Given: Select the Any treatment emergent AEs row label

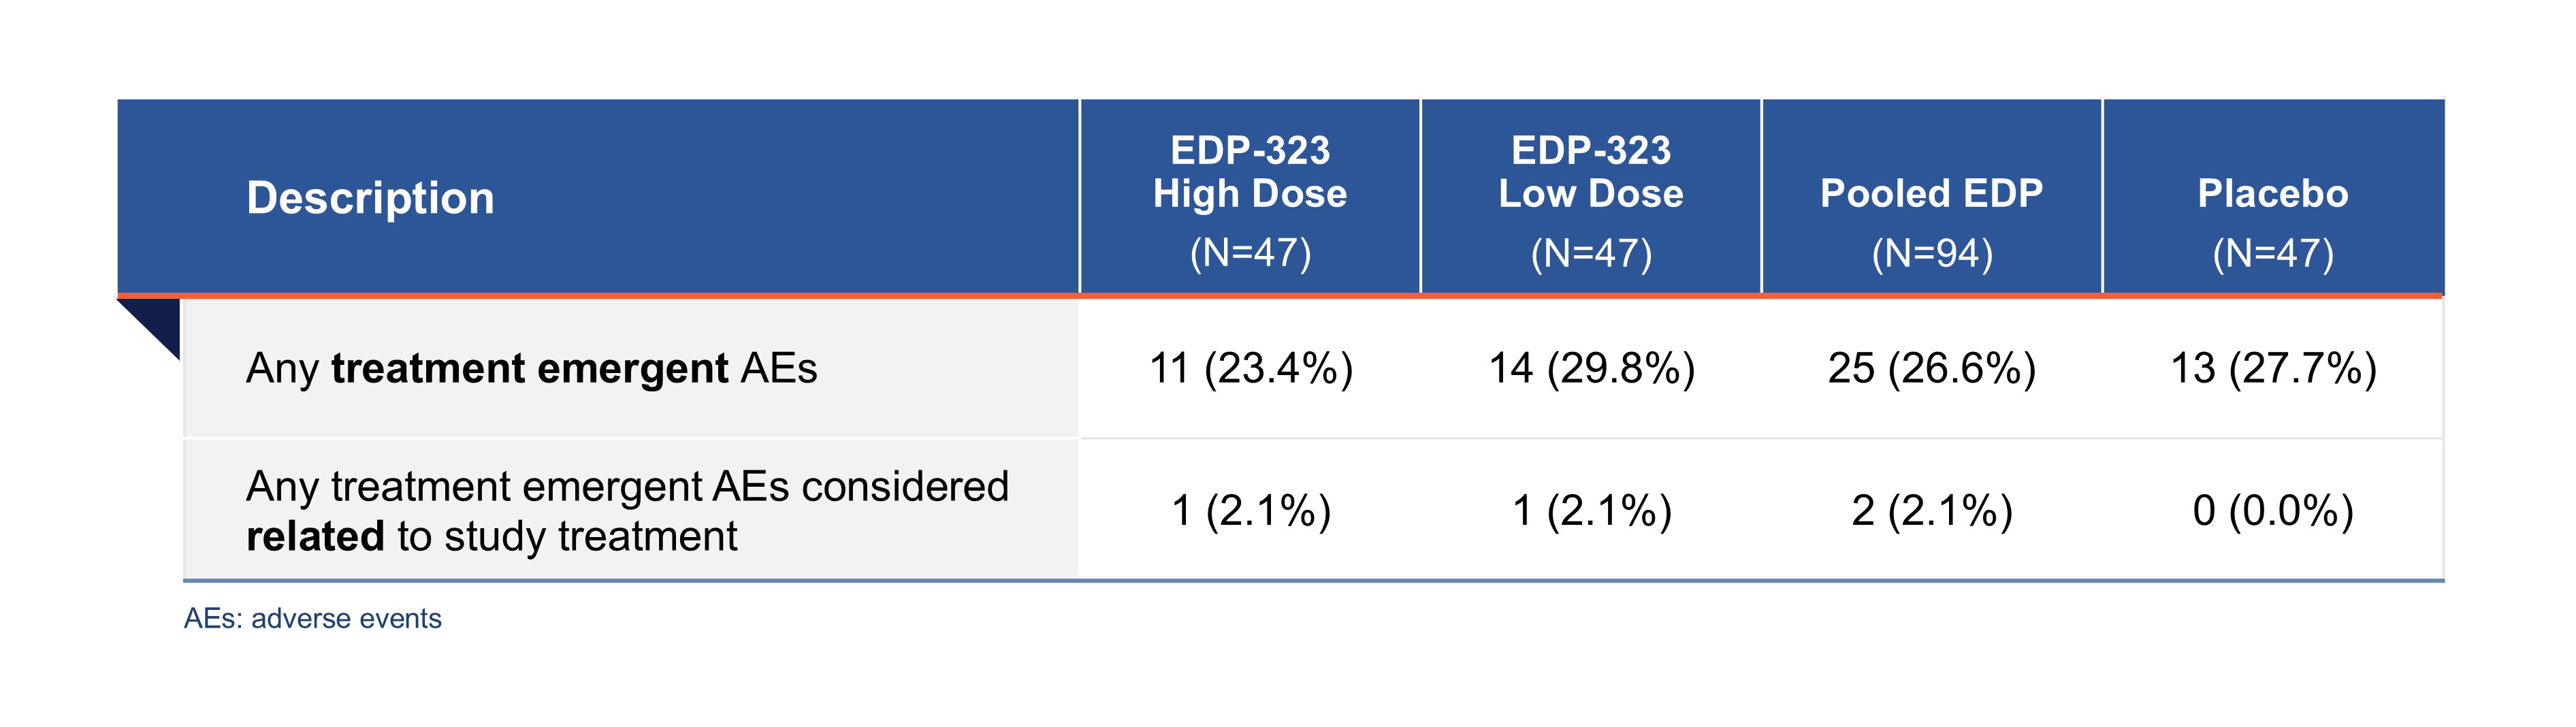Looking at the screenshot, I should click(x=531, y=368).
